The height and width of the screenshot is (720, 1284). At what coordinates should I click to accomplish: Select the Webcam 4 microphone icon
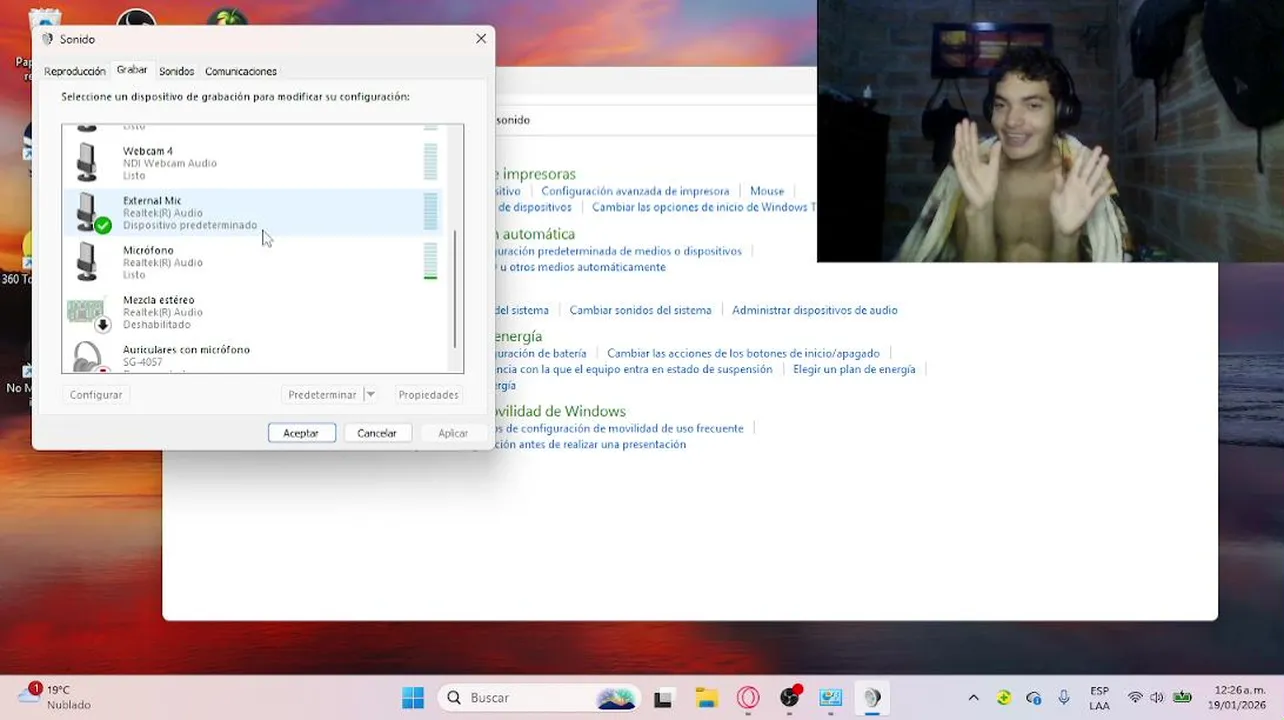[x=88, y=162]
